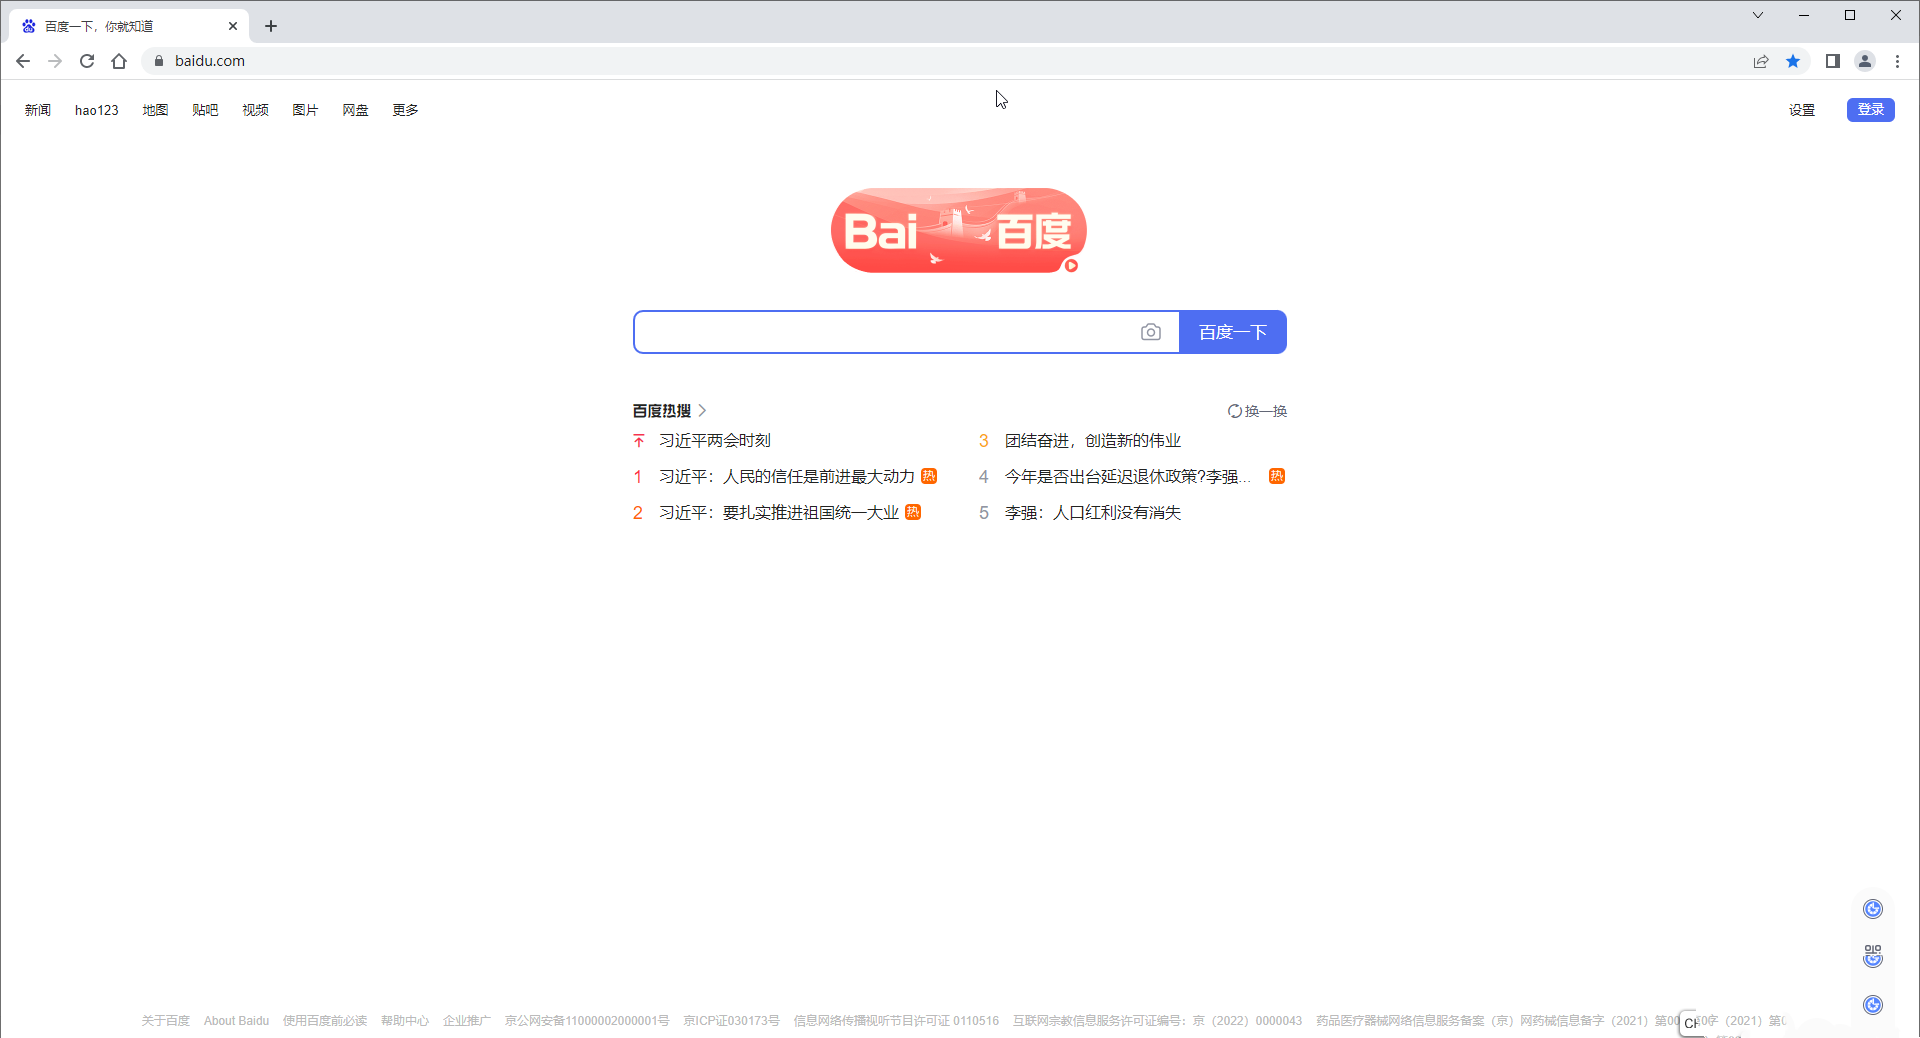Open the Chrome profile avatar
Viewport: 1920px width, 1038px height.
(x=1865, y=61)
